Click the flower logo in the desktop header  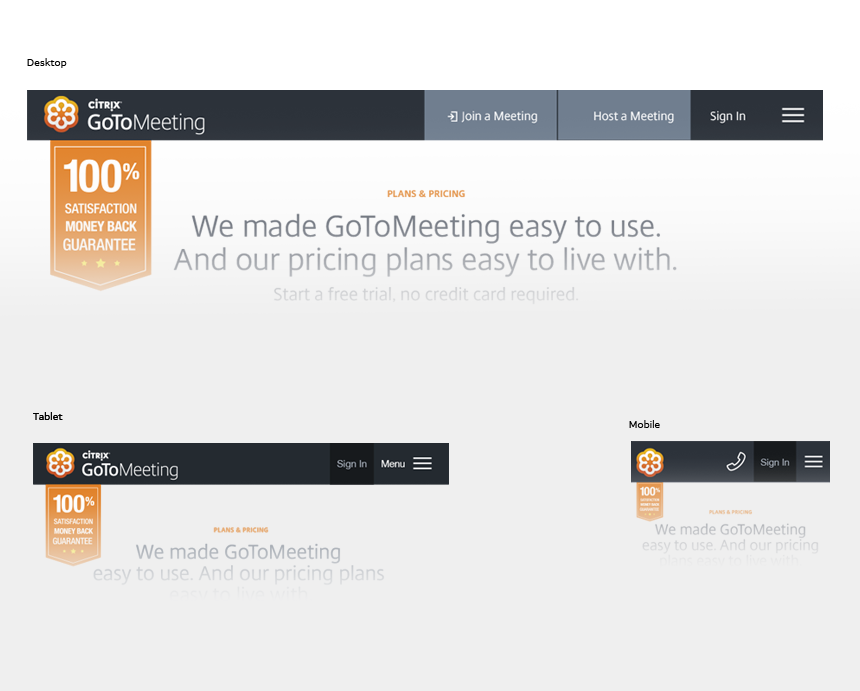pyautogui.click(x=61, y=115)
